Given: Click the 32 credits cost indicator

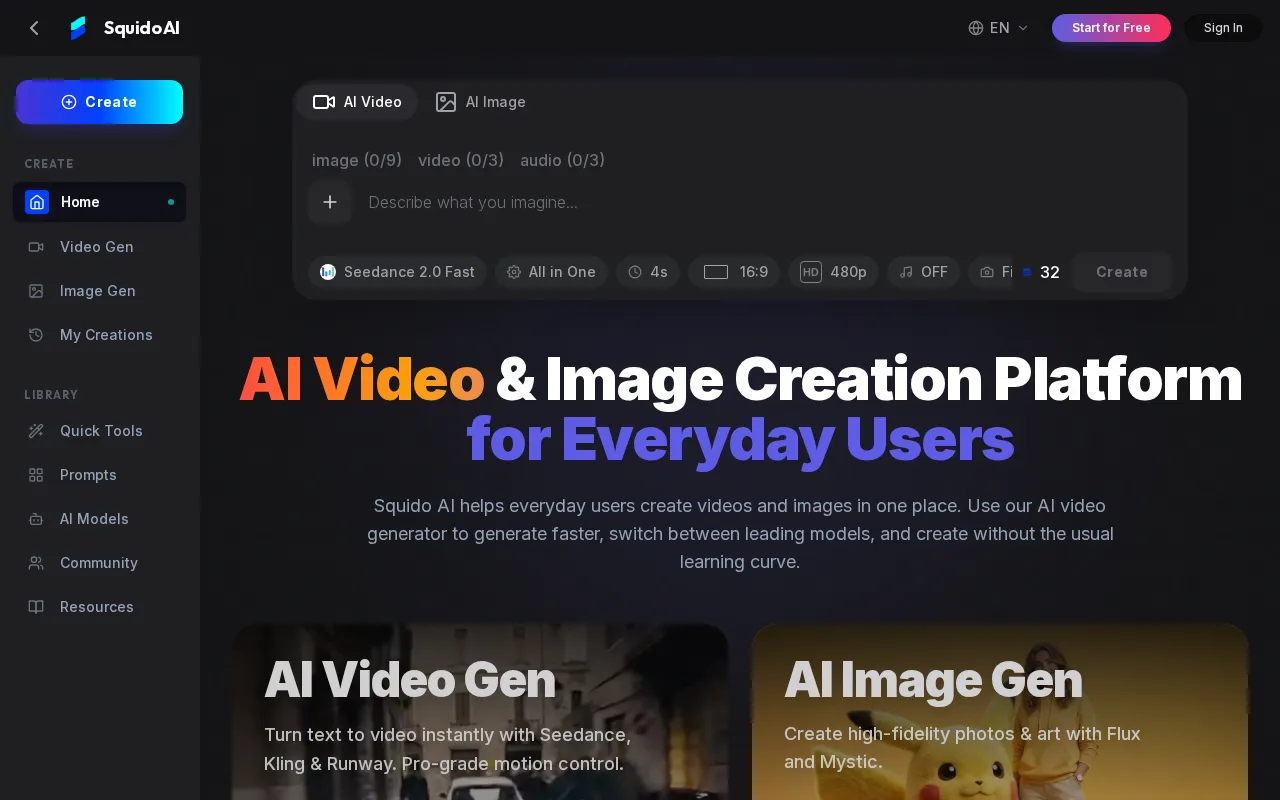Looking at the screenshot, I should tap(1041, 272).
